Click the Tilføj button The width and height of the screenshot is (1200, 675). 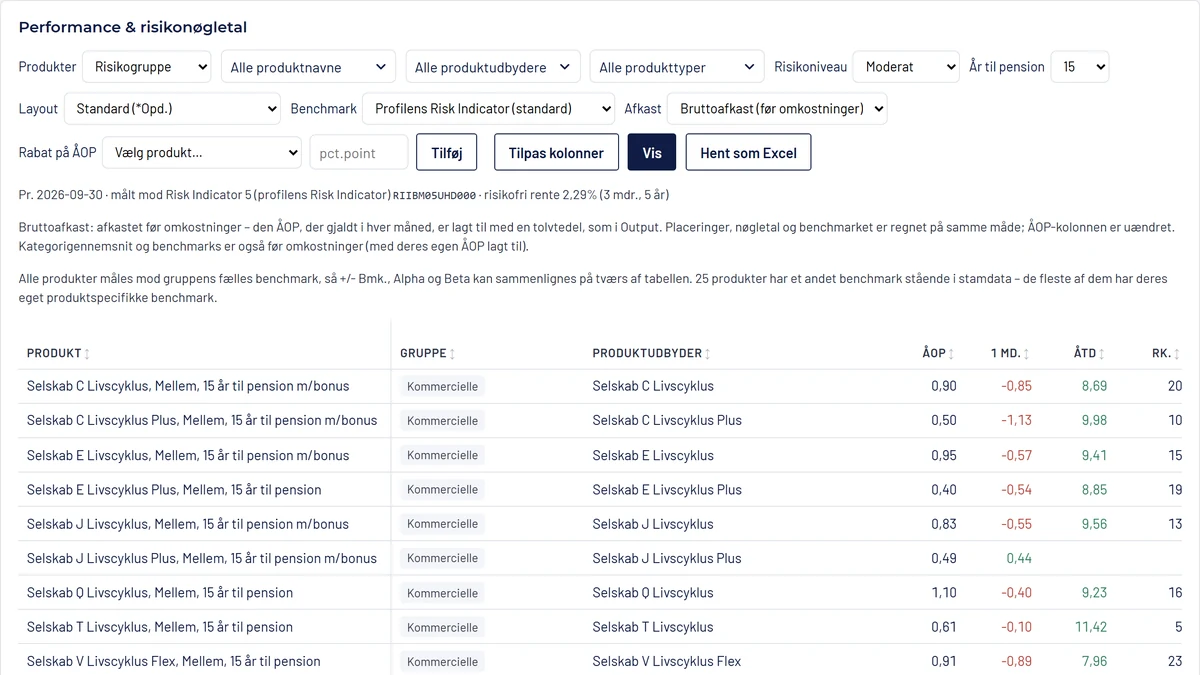click(446, 153)
